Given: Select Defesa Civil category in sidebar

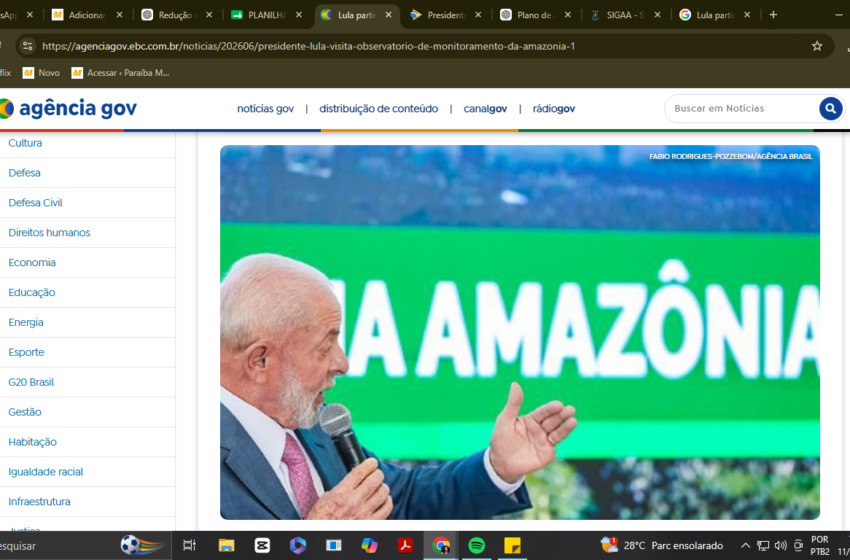Looking at the screenshot, I should (x=35, y=203).
